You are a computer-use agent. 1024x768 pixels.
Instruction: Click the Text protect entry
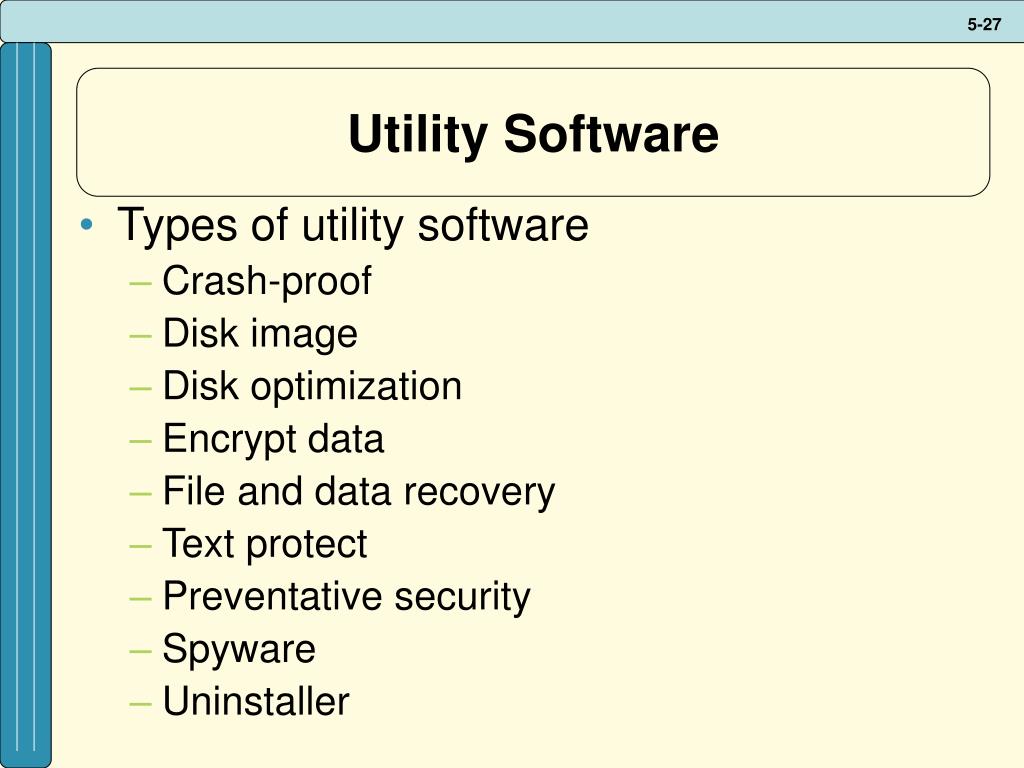(264, 544)
